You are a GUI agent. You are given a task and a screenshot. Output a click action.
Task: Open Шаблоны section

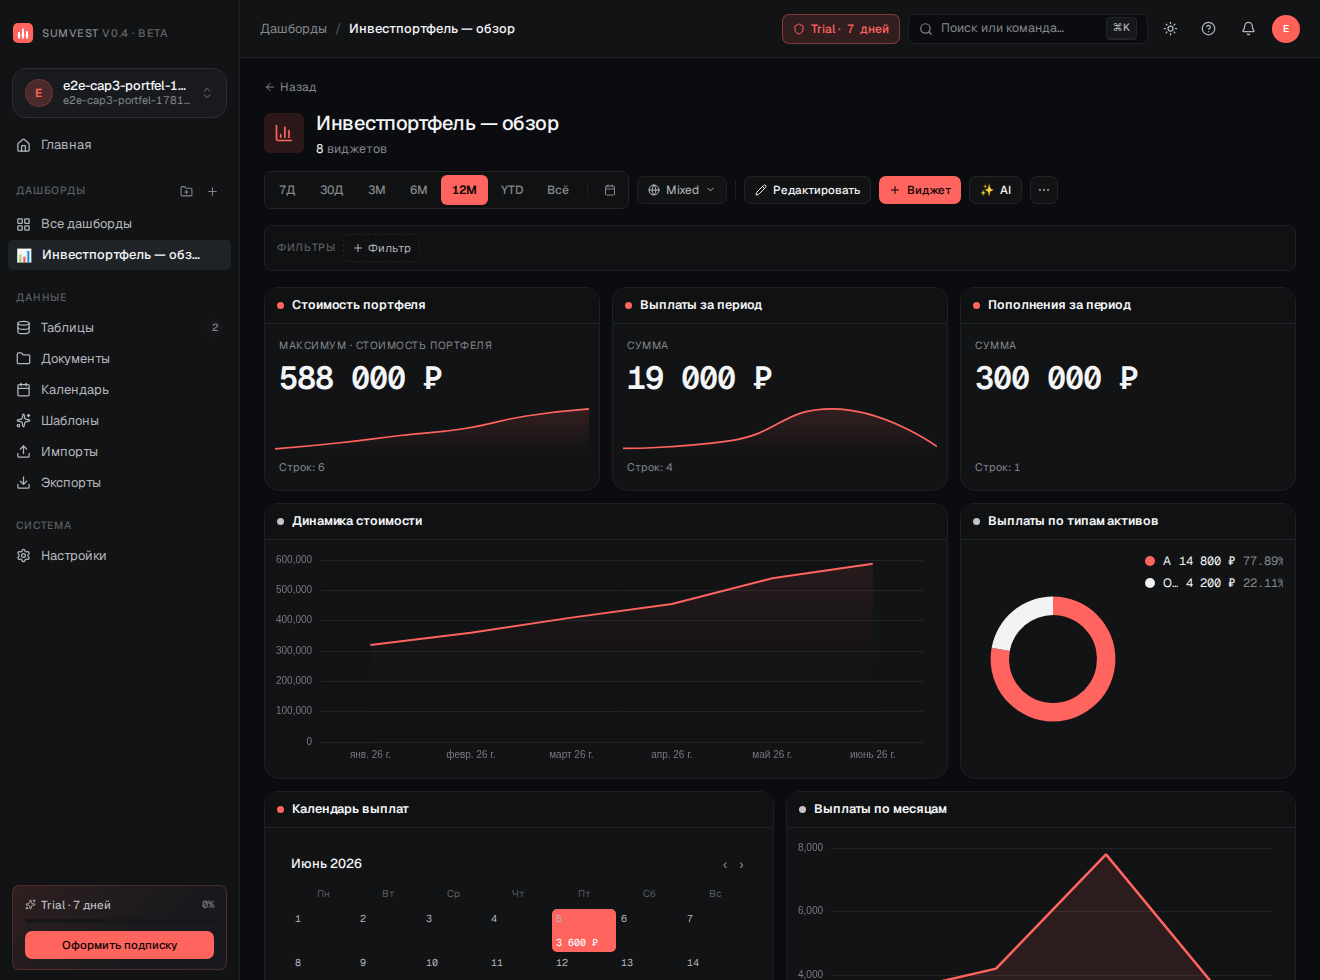tap(119, 421)
